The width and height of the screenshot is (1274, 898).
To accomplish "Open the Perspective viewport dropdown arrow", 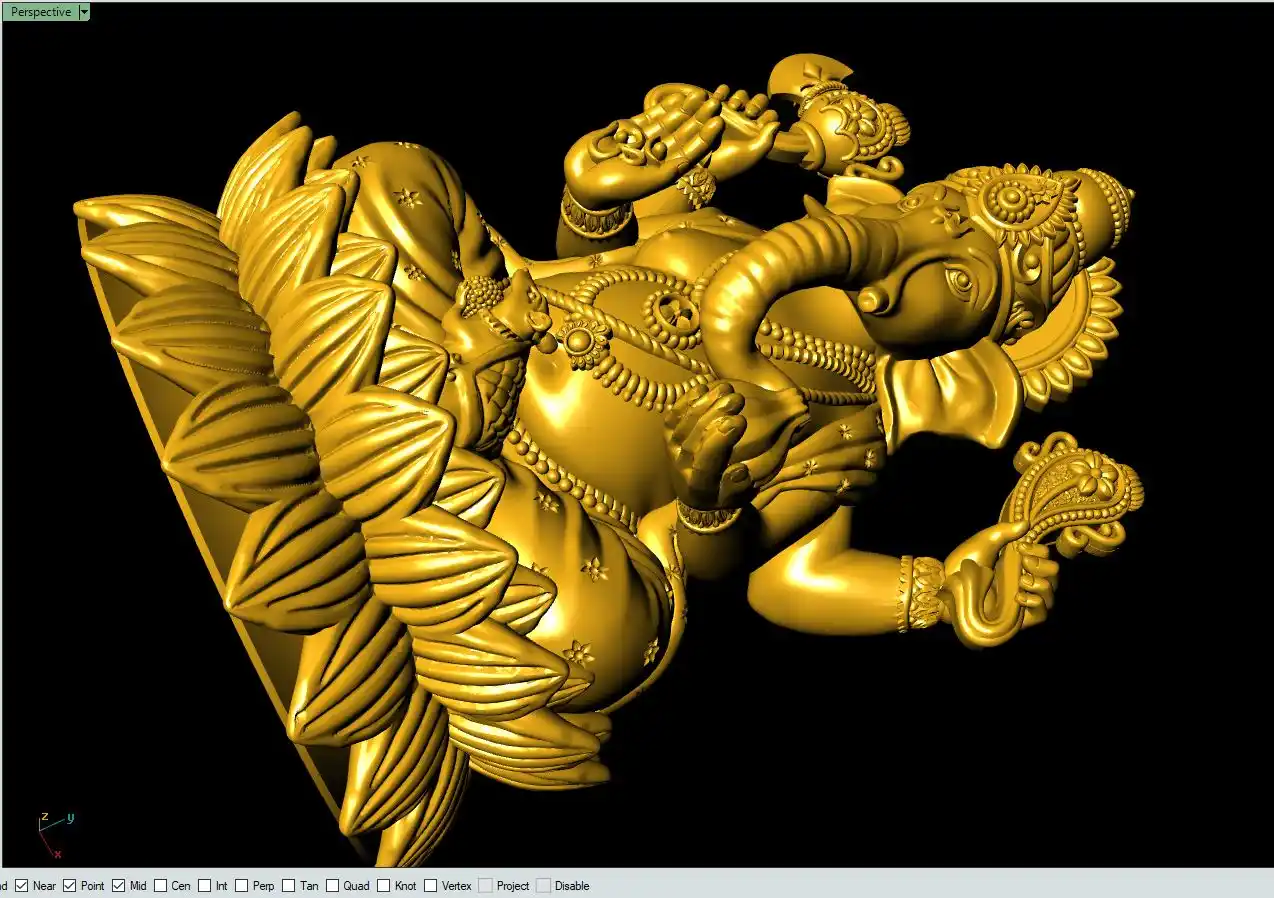I will coord(84,12).
